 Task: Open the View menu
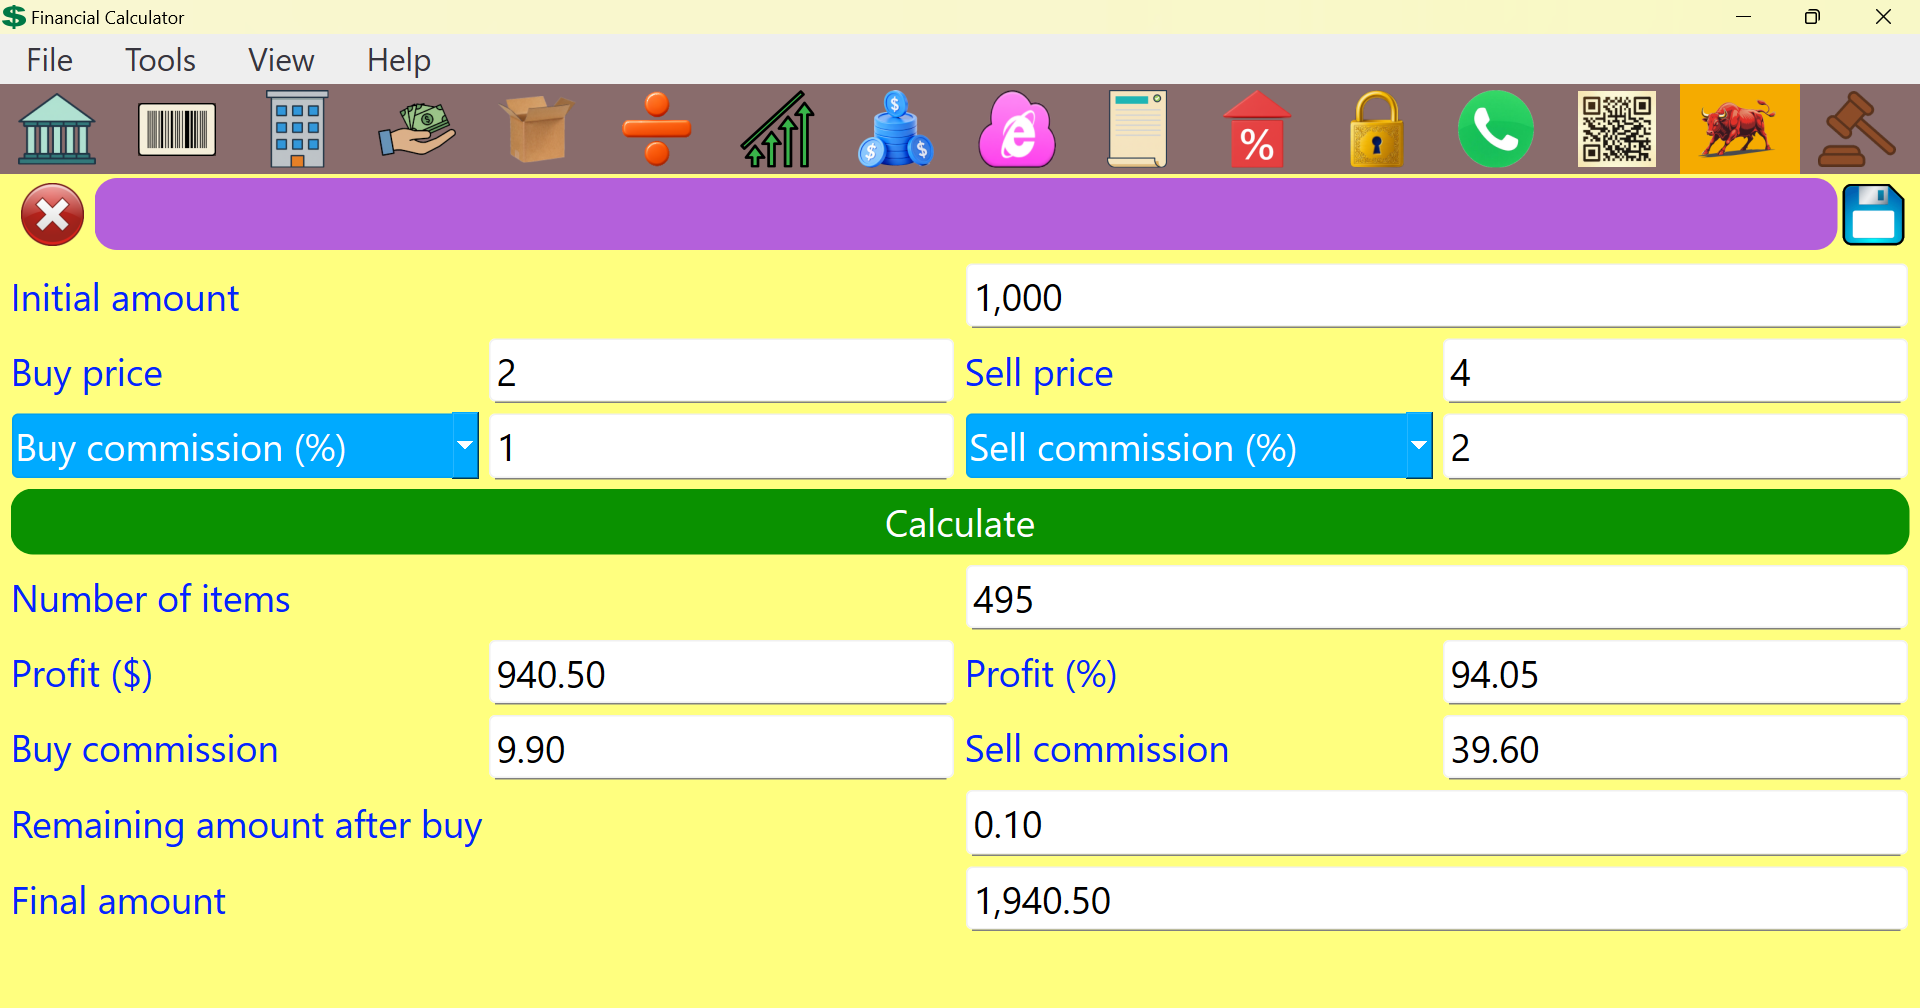click(281, 60)
